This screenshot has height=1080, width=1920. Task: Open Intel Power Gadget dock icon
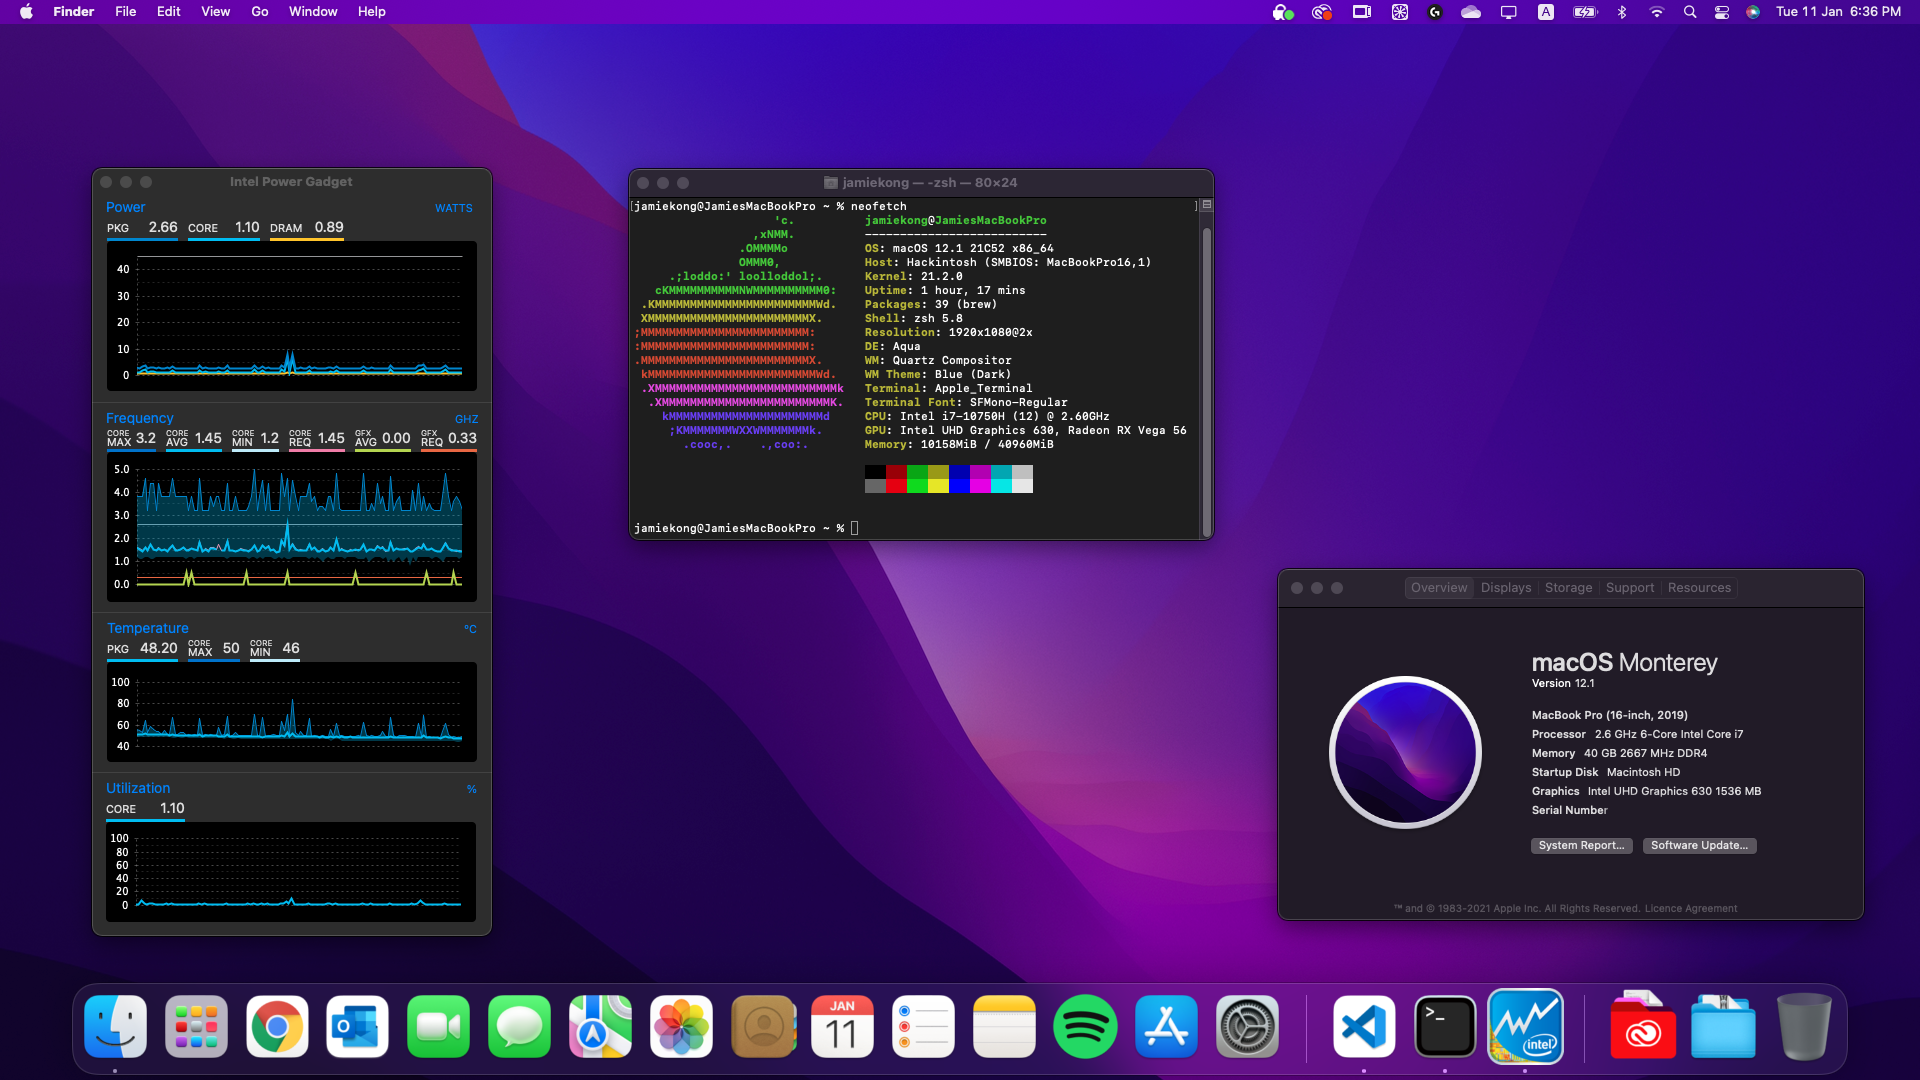coord(1525,1027)
